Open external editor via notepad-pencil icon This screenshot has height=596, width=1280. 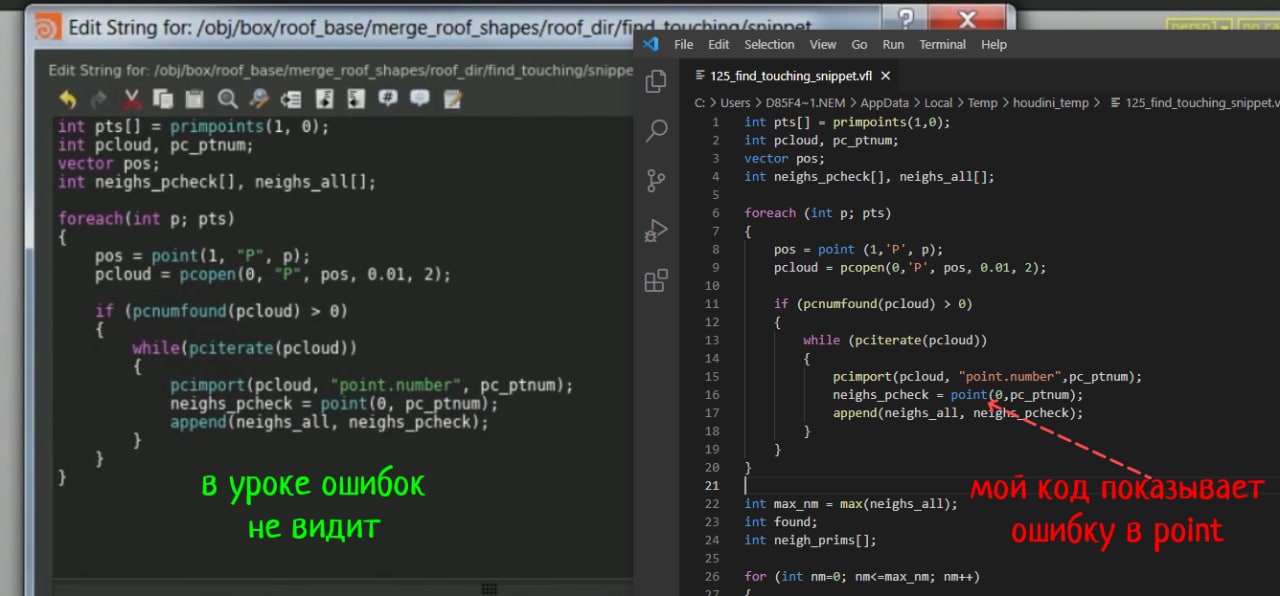pyautogui.click(x=453, y=99)
